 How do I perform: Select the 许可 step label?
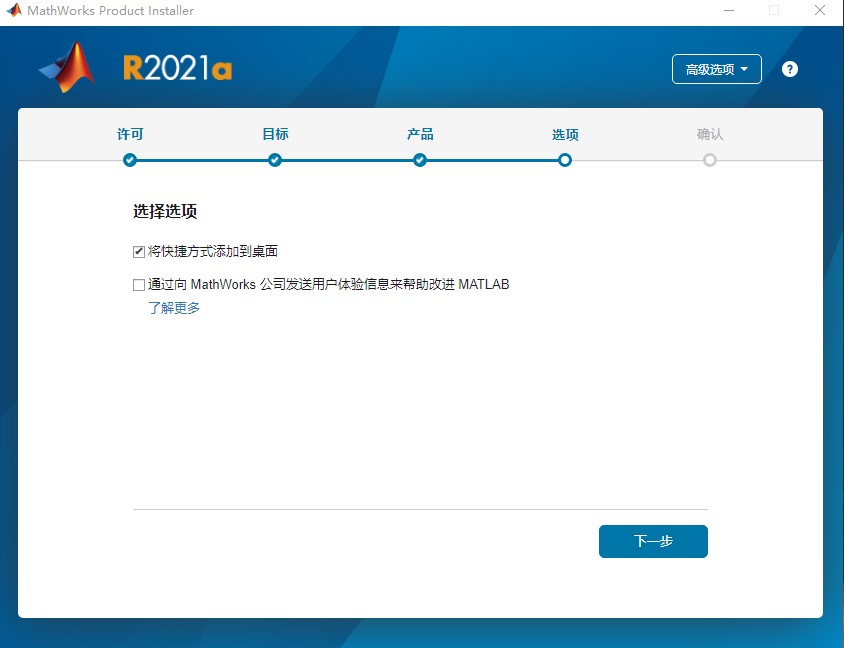click(x=130, y=134)
